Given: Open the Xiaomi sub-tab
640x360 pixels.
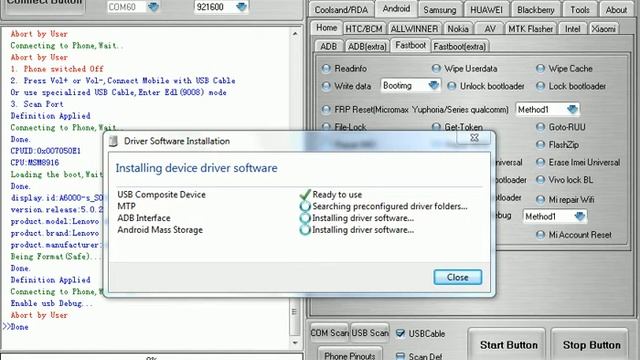Looking at the screenshot, I should click(603, 29).
